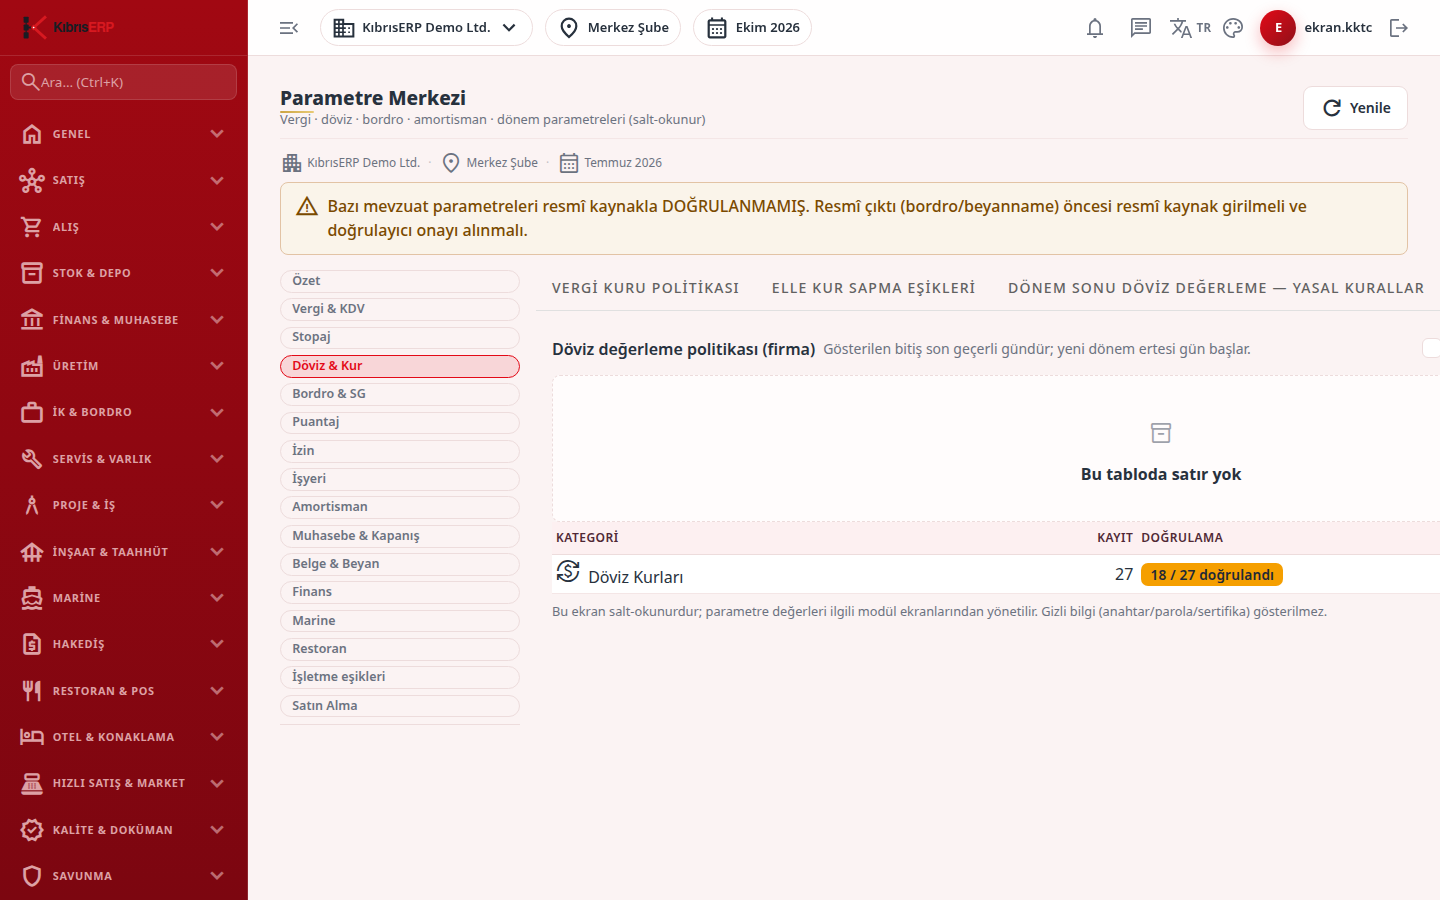The height and width of the screenshot is (900, 1440).
Task: Select the Özet category tab
Action: (x=400, y=281)
